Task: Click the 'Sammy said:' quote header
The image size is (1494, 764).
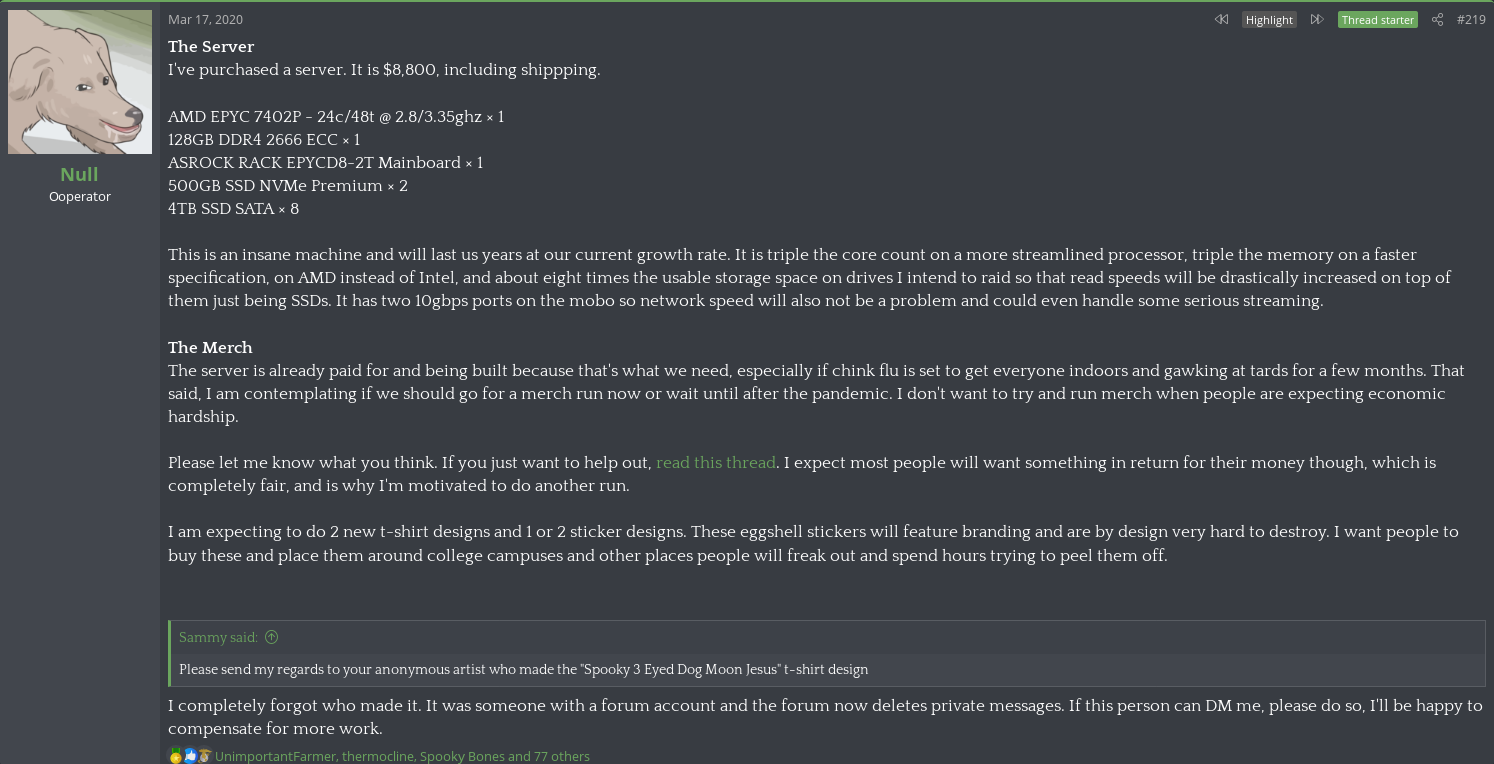Action: (x=218, y=637)
